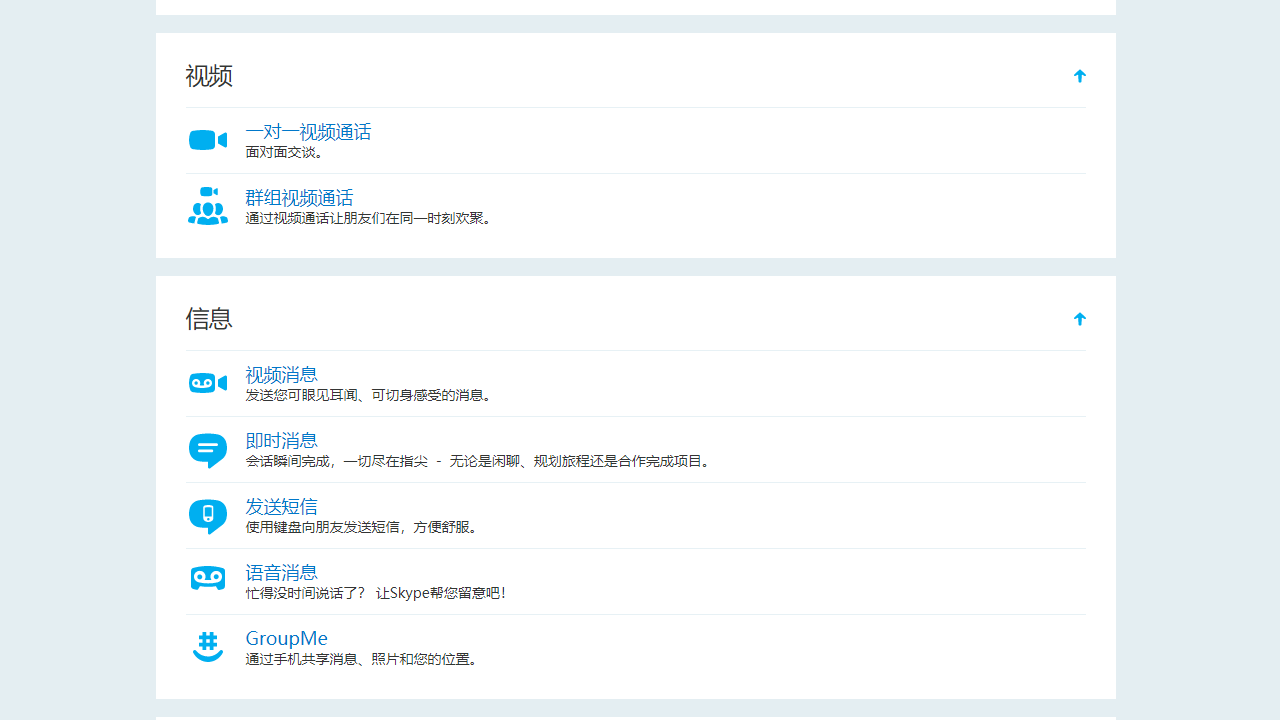
Task: Click the partially visible section below GroupMe
Action: tap(636, 718)
